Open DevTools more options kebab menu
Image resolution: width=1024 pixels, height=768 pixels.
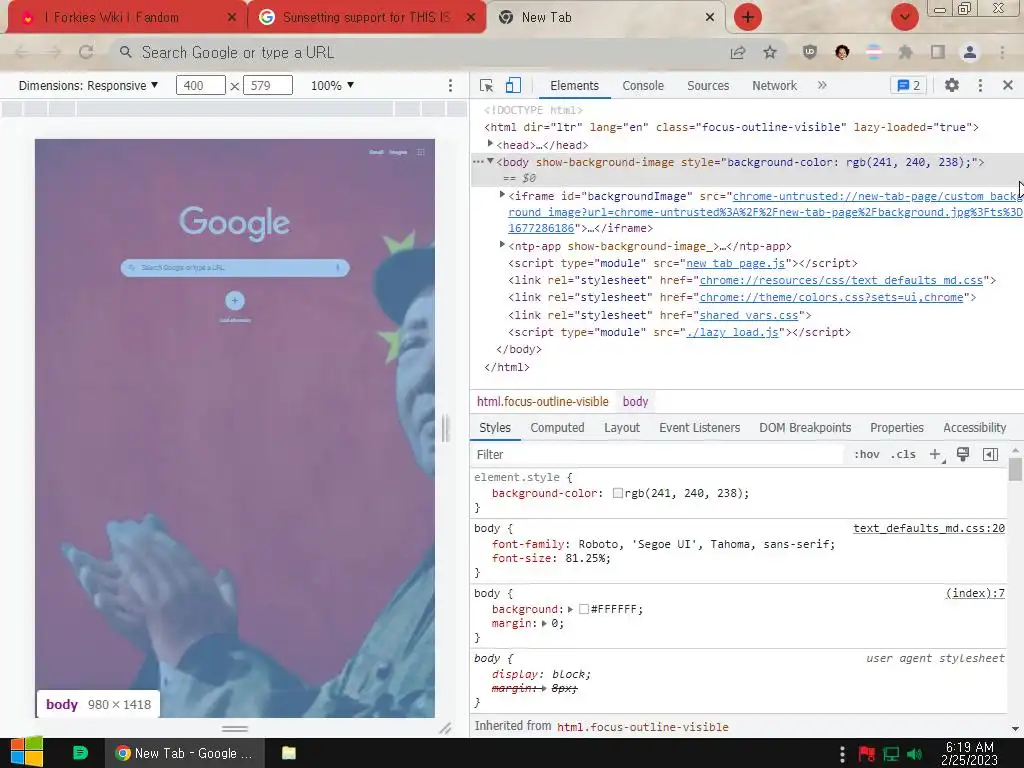980,86
